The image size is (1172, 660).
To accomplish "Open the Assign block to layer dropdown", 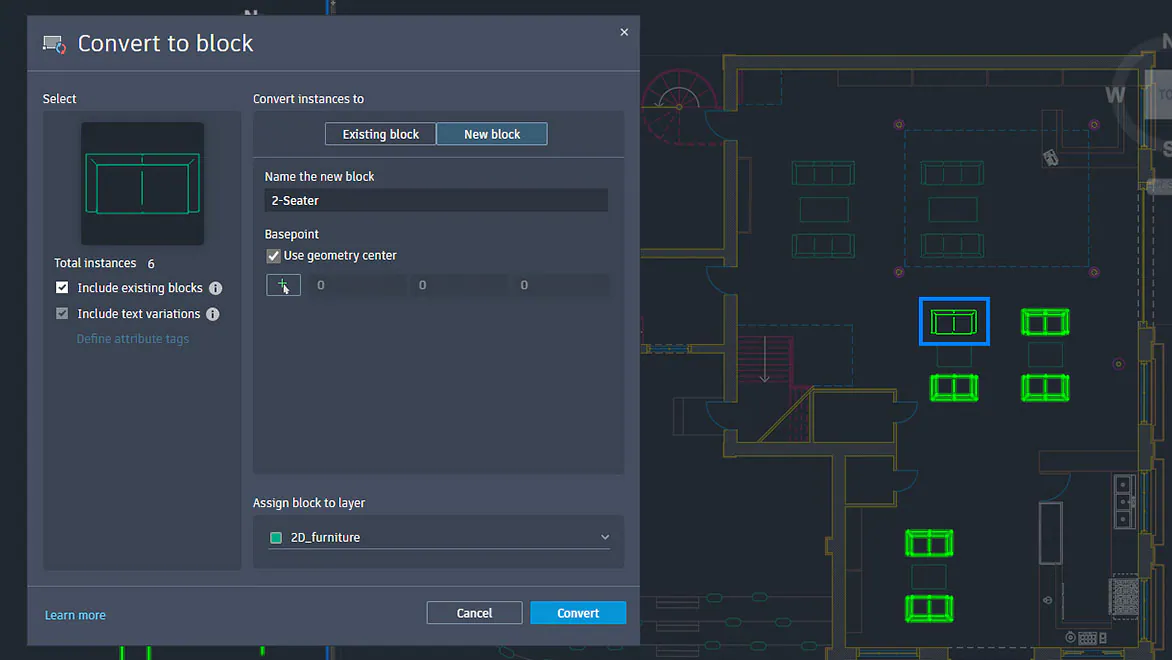I will (x=438, y=537).
